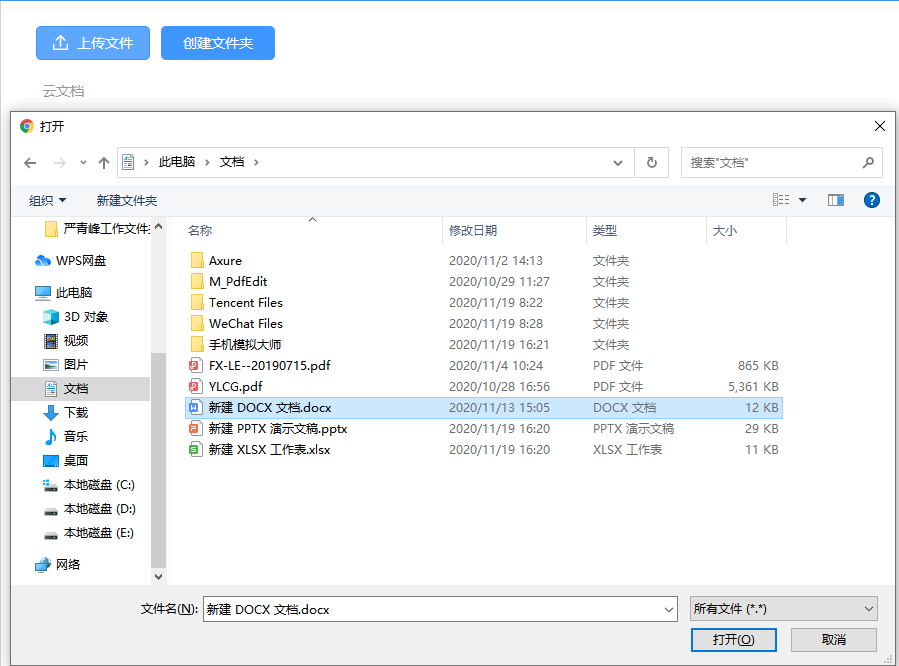Click the back navigation arrow
The height and width of the screenshot is (666, 899).
[x=30, y=161]
